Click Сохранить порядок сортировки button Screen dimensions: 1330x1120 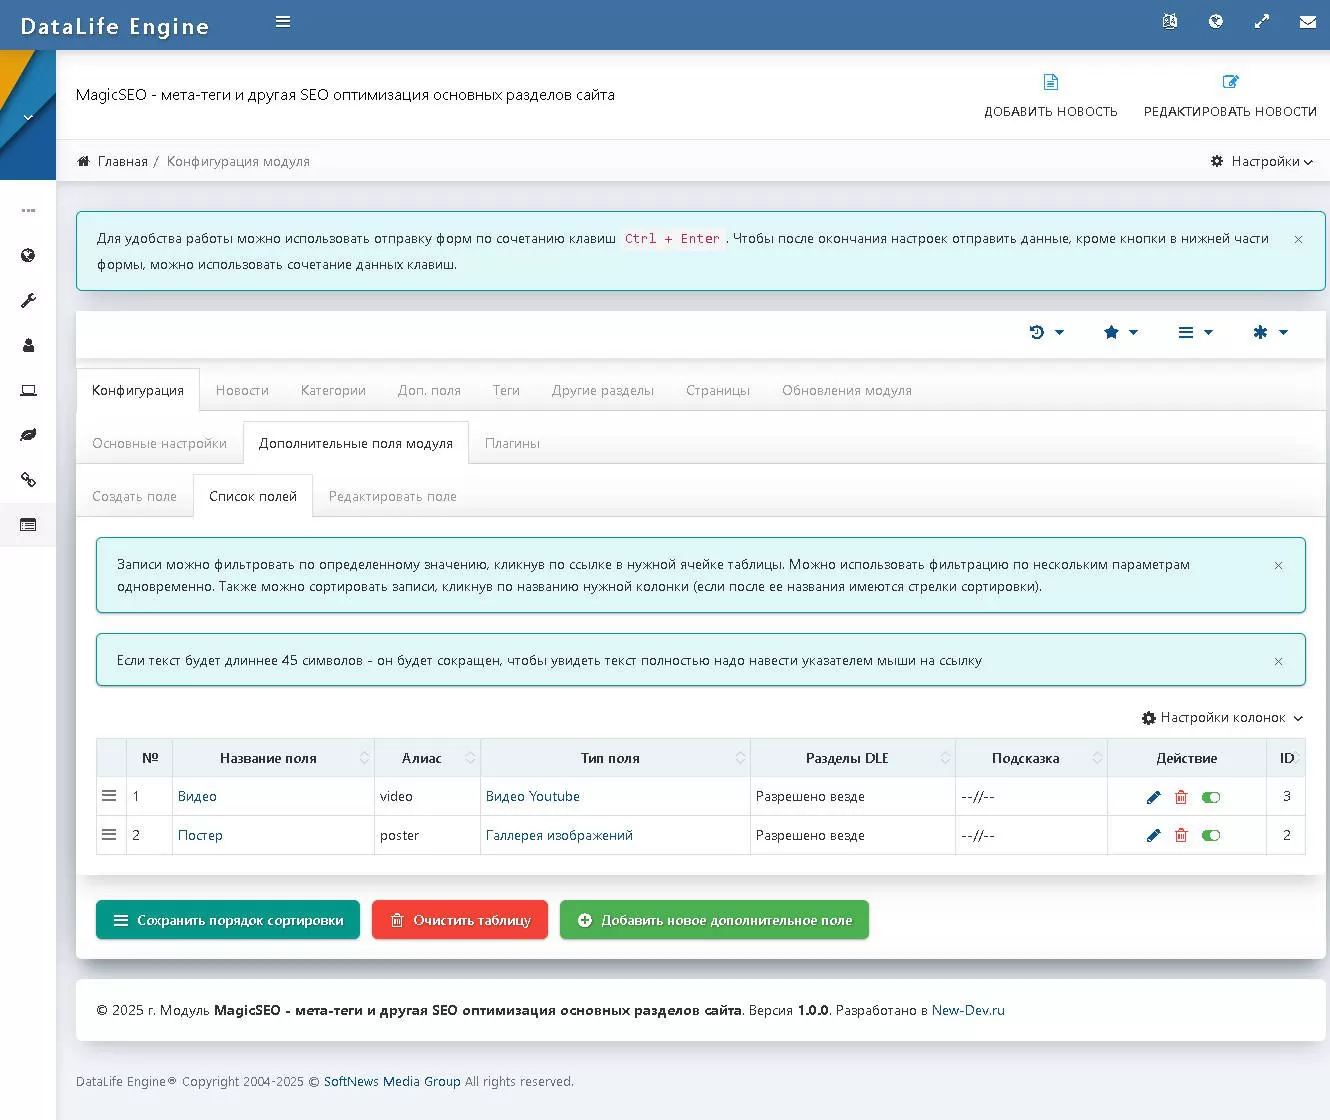(x=228, y=920)
